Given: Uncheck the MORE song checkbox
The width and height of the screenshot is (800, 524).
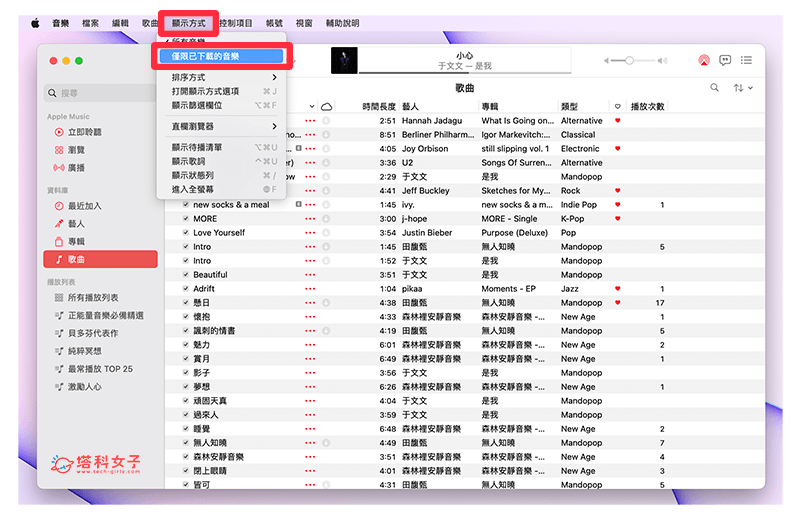Looking at the screenshot, I should 186,218.
